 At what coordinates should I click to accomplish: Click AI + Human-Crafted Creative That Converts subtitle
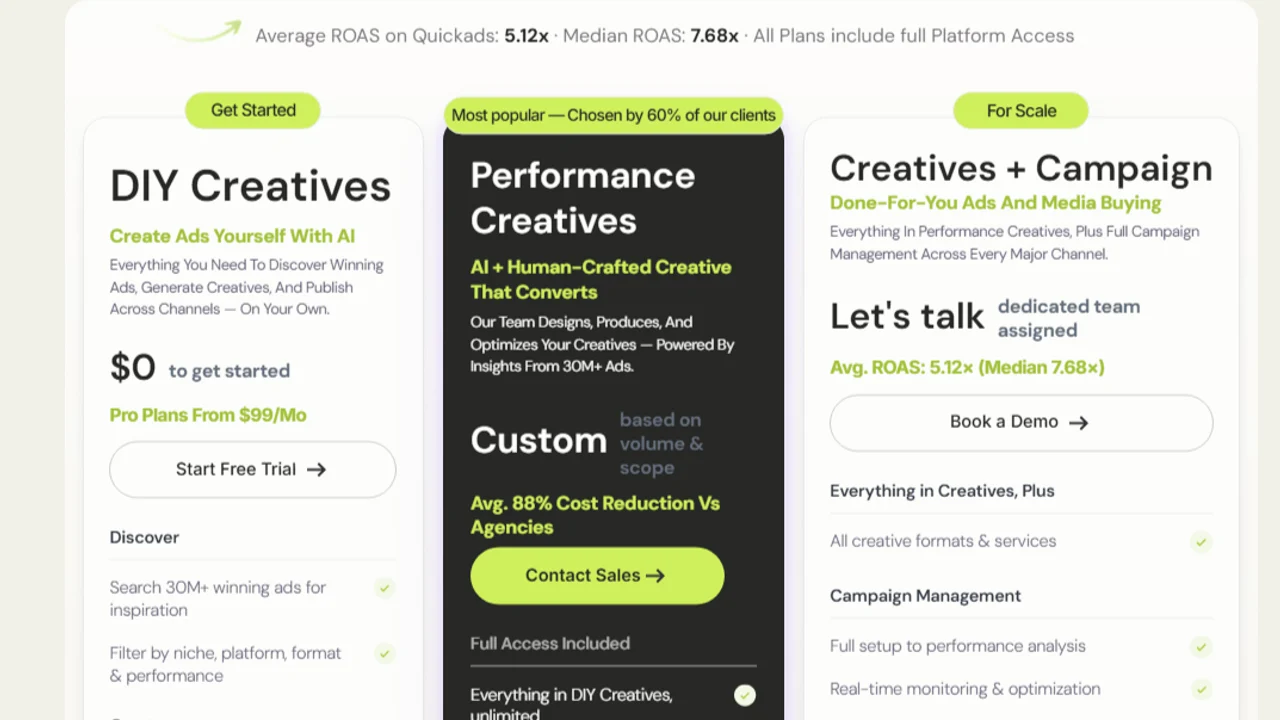601,280
